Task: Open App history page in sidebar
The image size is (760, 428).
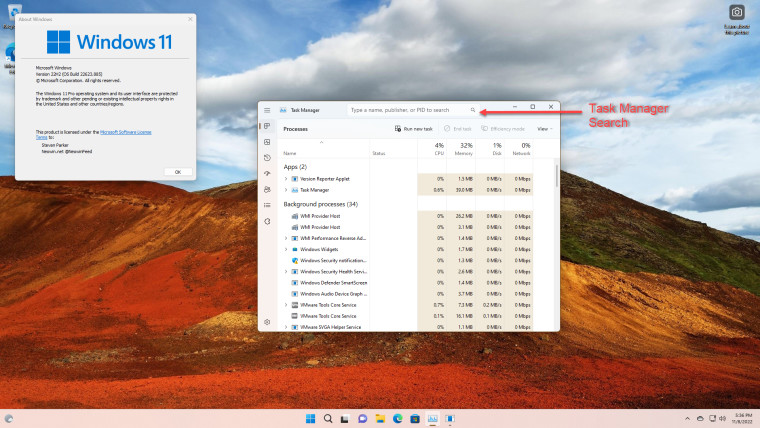Action: [267, 158]
